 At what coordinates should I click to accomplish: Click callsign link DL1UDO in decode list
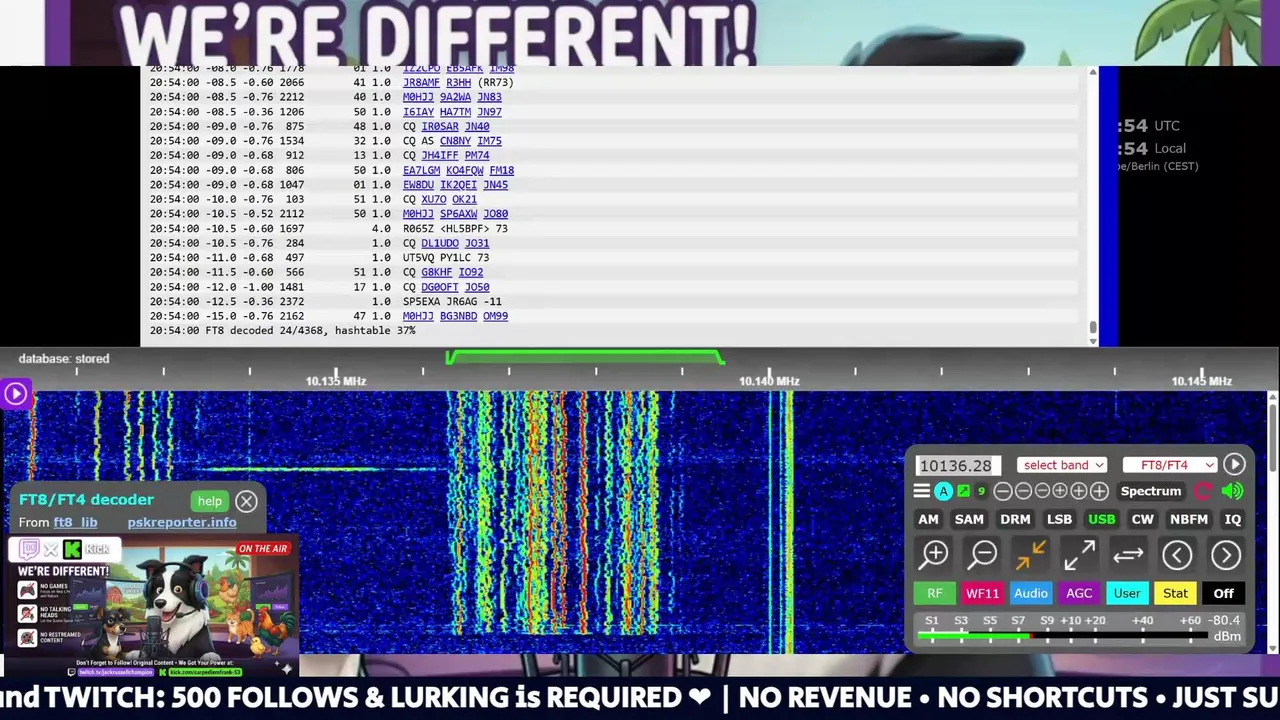pos(440,243)
